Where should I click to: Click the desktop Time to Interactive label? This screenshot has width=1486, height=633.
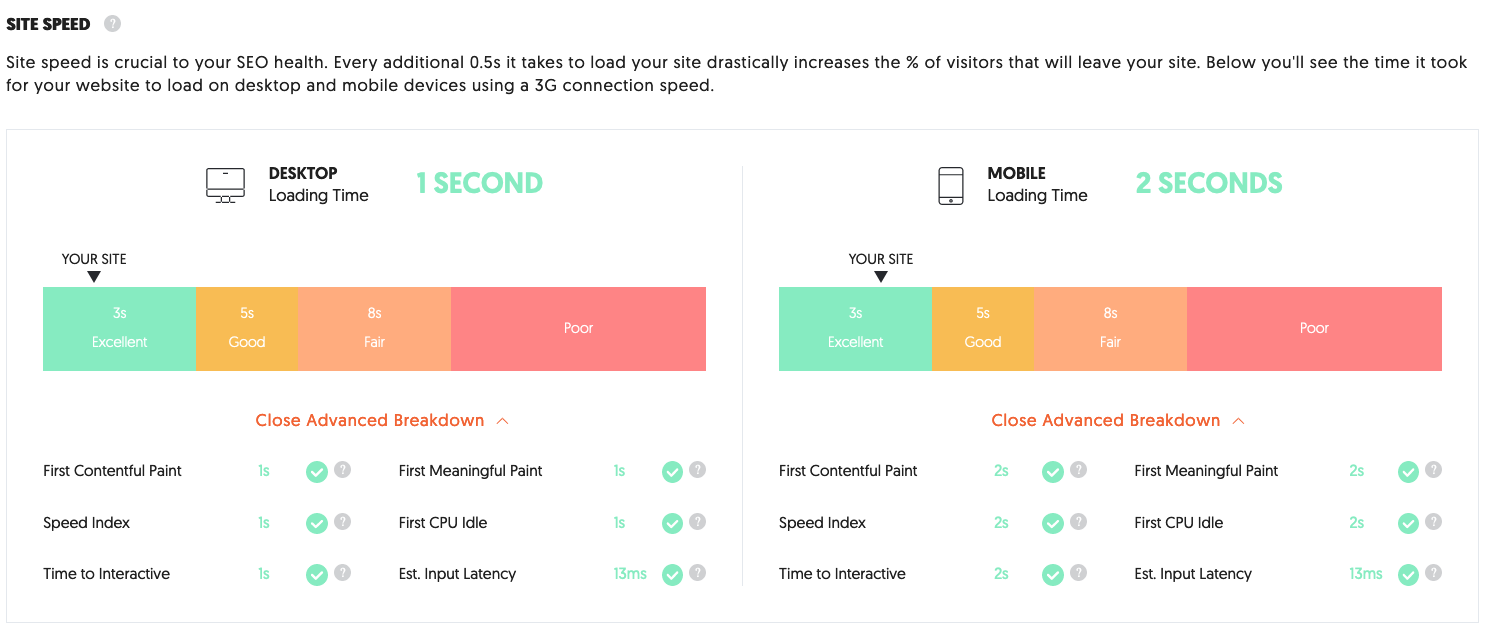click(107, 574)
